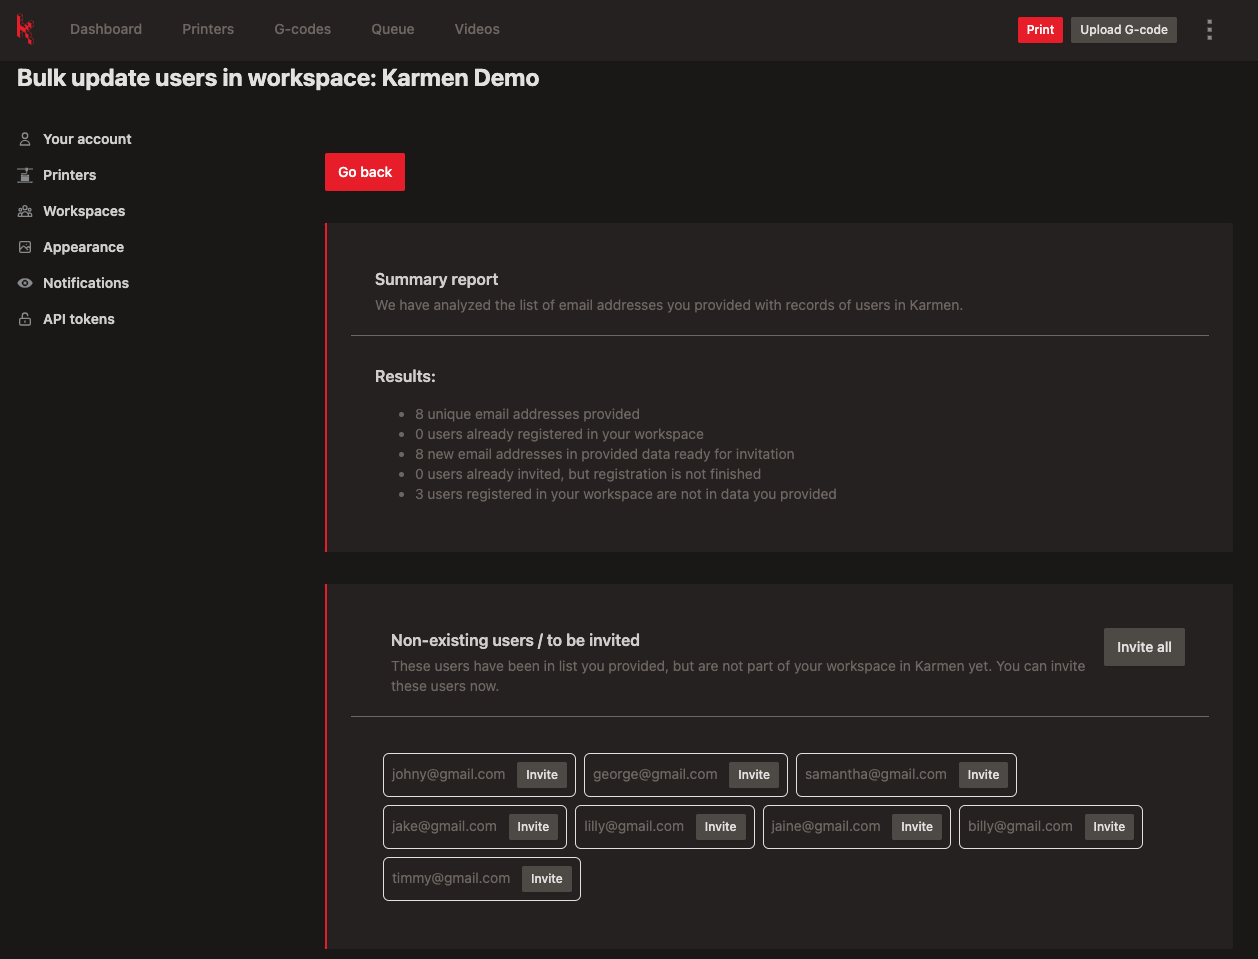Click the 'Bulk update users in workspace' title
The image size is (1258, 959).
[x=278, y=78]
